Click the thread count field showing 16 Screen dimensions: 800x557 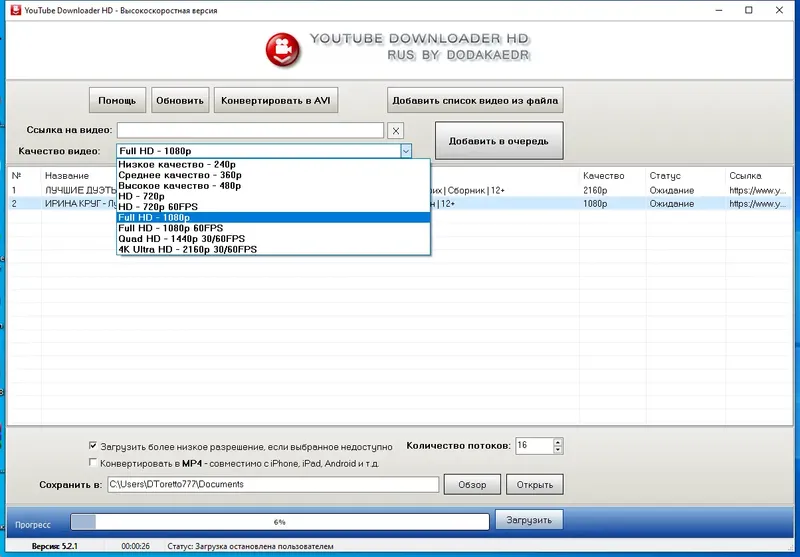(x=534, y=446)
